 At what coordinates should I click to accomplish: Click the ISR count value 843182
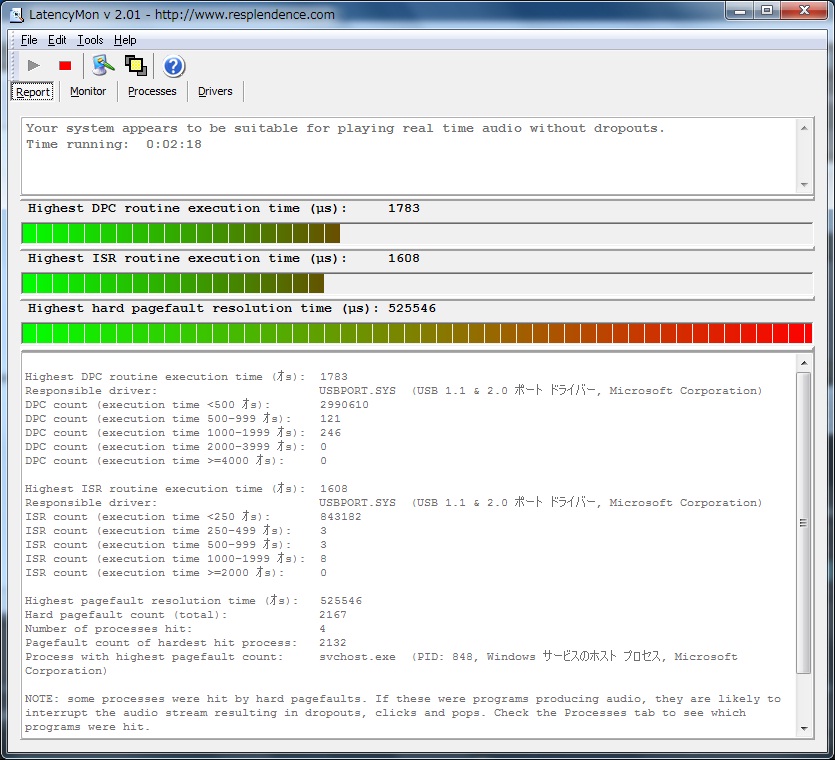coord(341,517)
